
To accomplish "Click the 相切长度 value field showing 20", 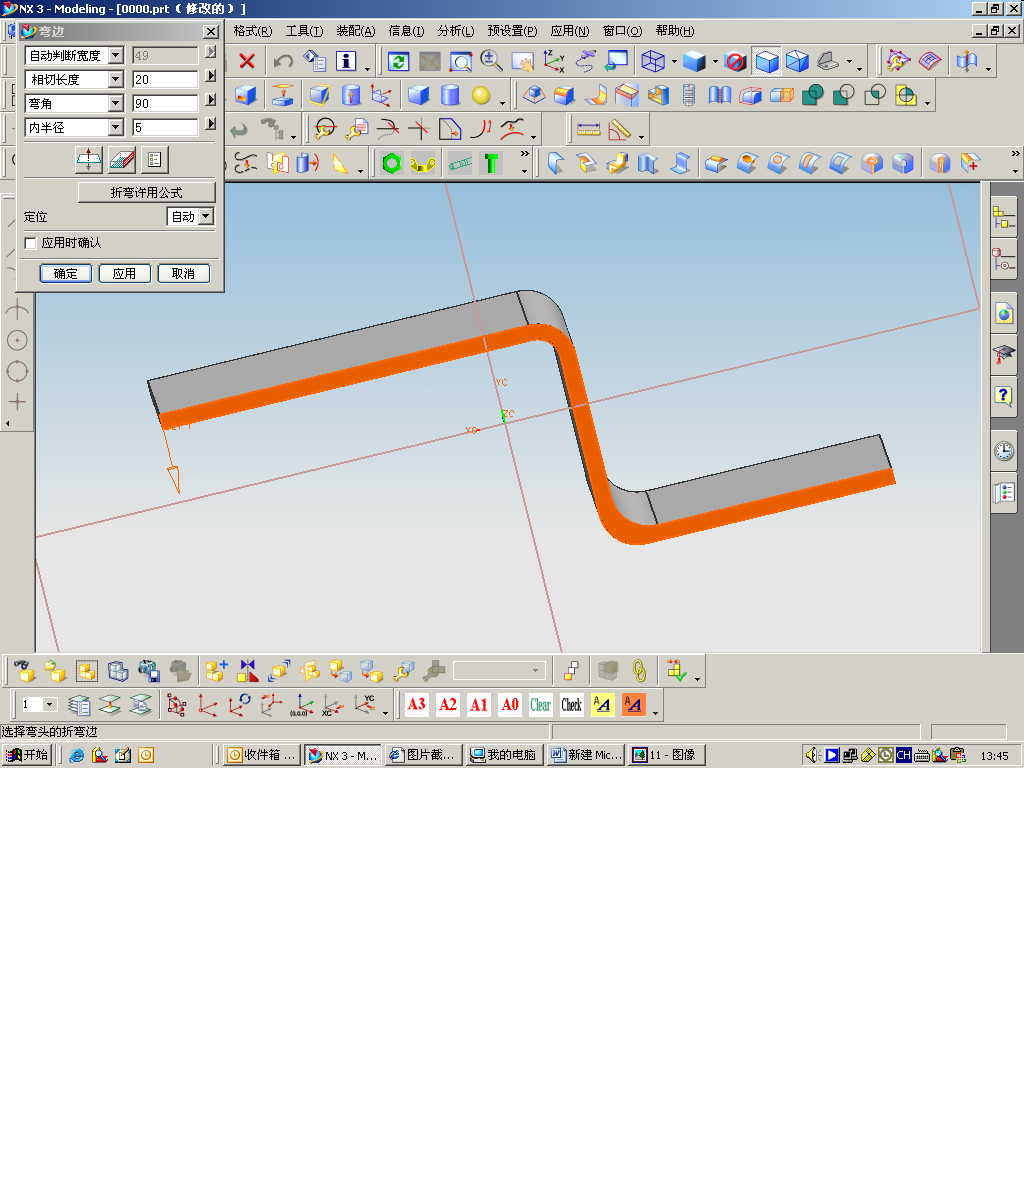I will click(165, 79).
